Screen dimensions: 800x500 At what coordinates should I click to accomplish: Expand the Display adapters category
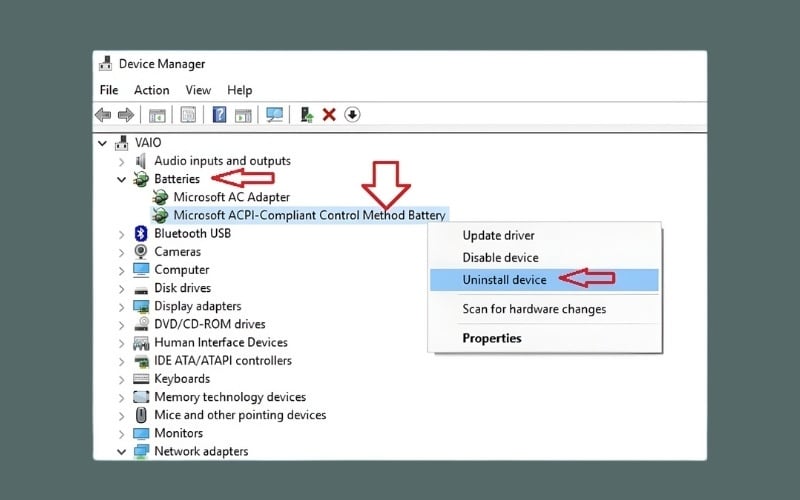pyautogui.click(x=122, y=306)
